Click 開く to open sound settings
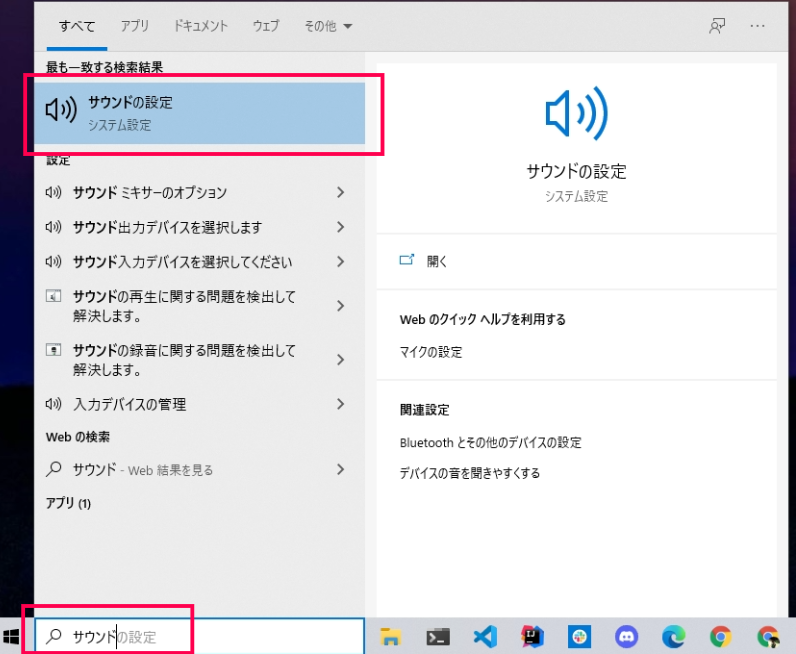 [x=437, y=261]
